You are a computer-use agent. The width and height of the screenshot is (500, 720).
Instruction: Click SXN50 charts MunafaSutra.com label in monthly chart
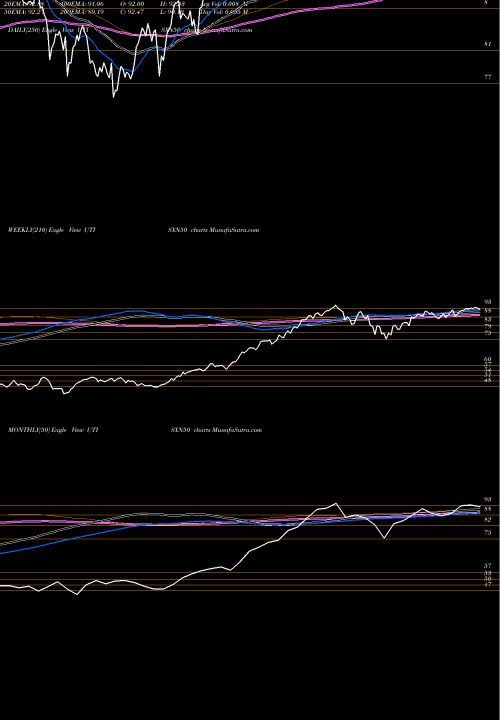(x=216, y=430)
